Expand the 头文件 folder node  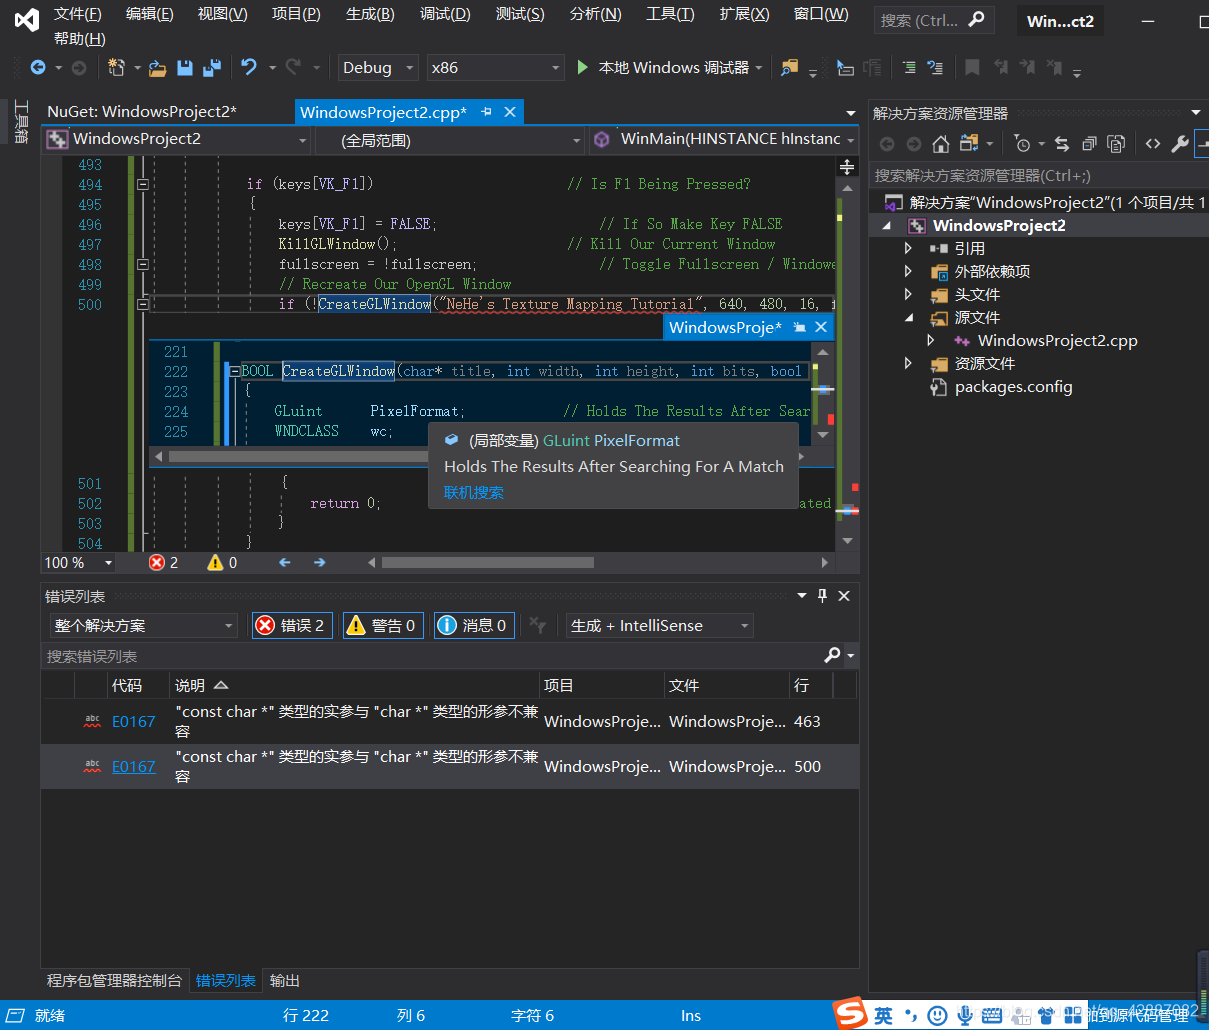[908, 294]
